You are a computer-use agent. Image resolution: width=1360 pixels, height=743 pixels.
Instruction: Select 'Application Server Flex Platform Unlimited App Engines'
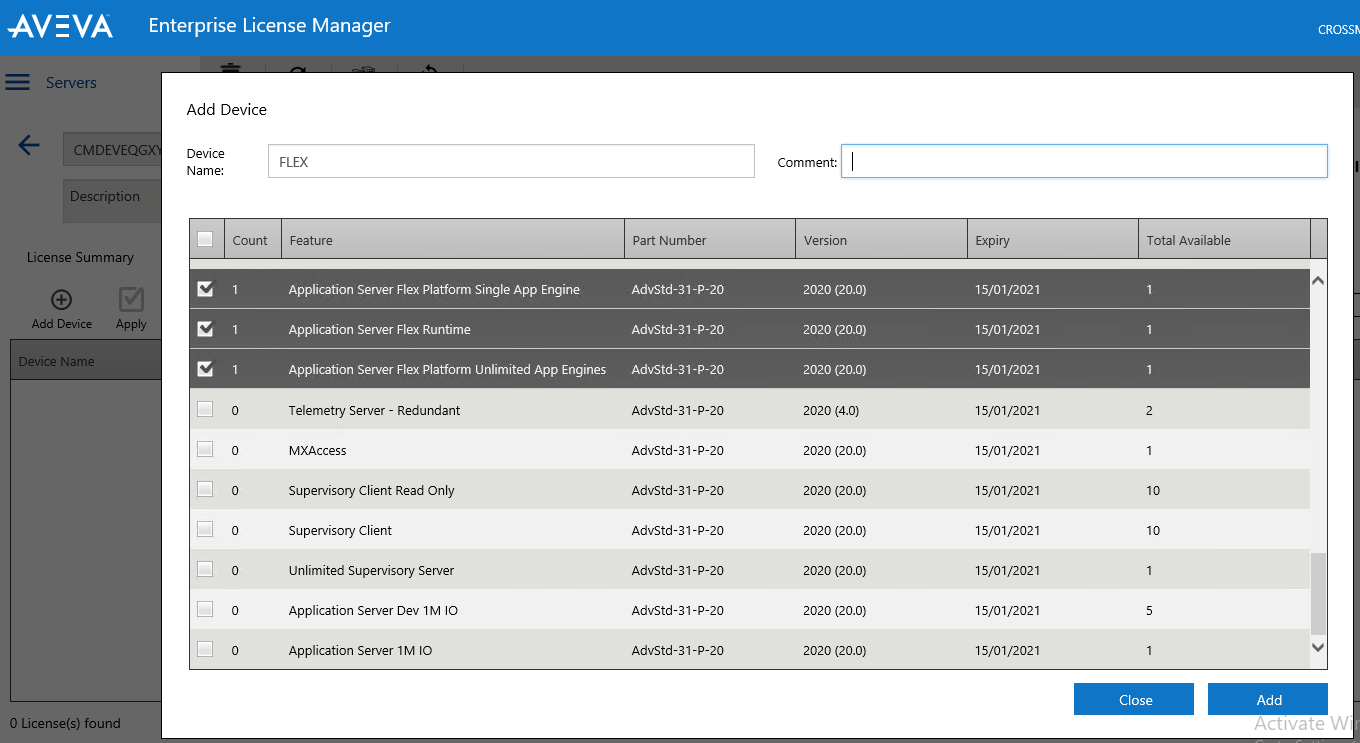[x=447, y=369]
